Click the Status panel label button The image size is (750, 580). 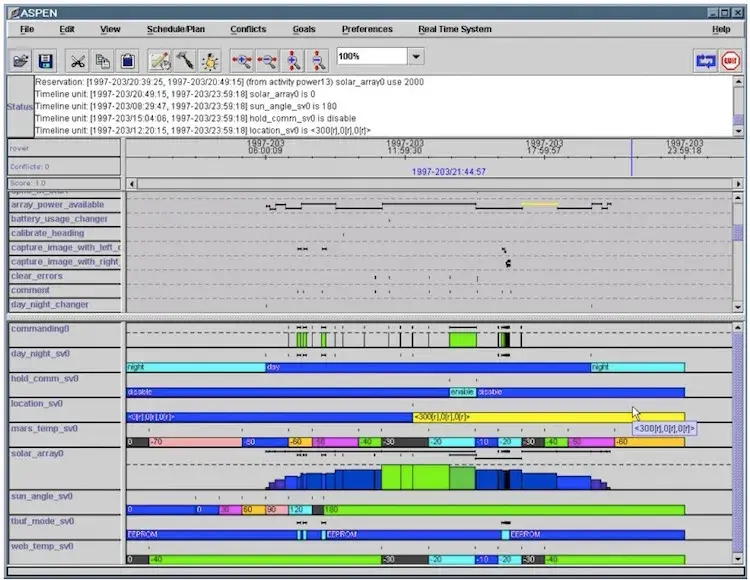(x=20, y=106)
